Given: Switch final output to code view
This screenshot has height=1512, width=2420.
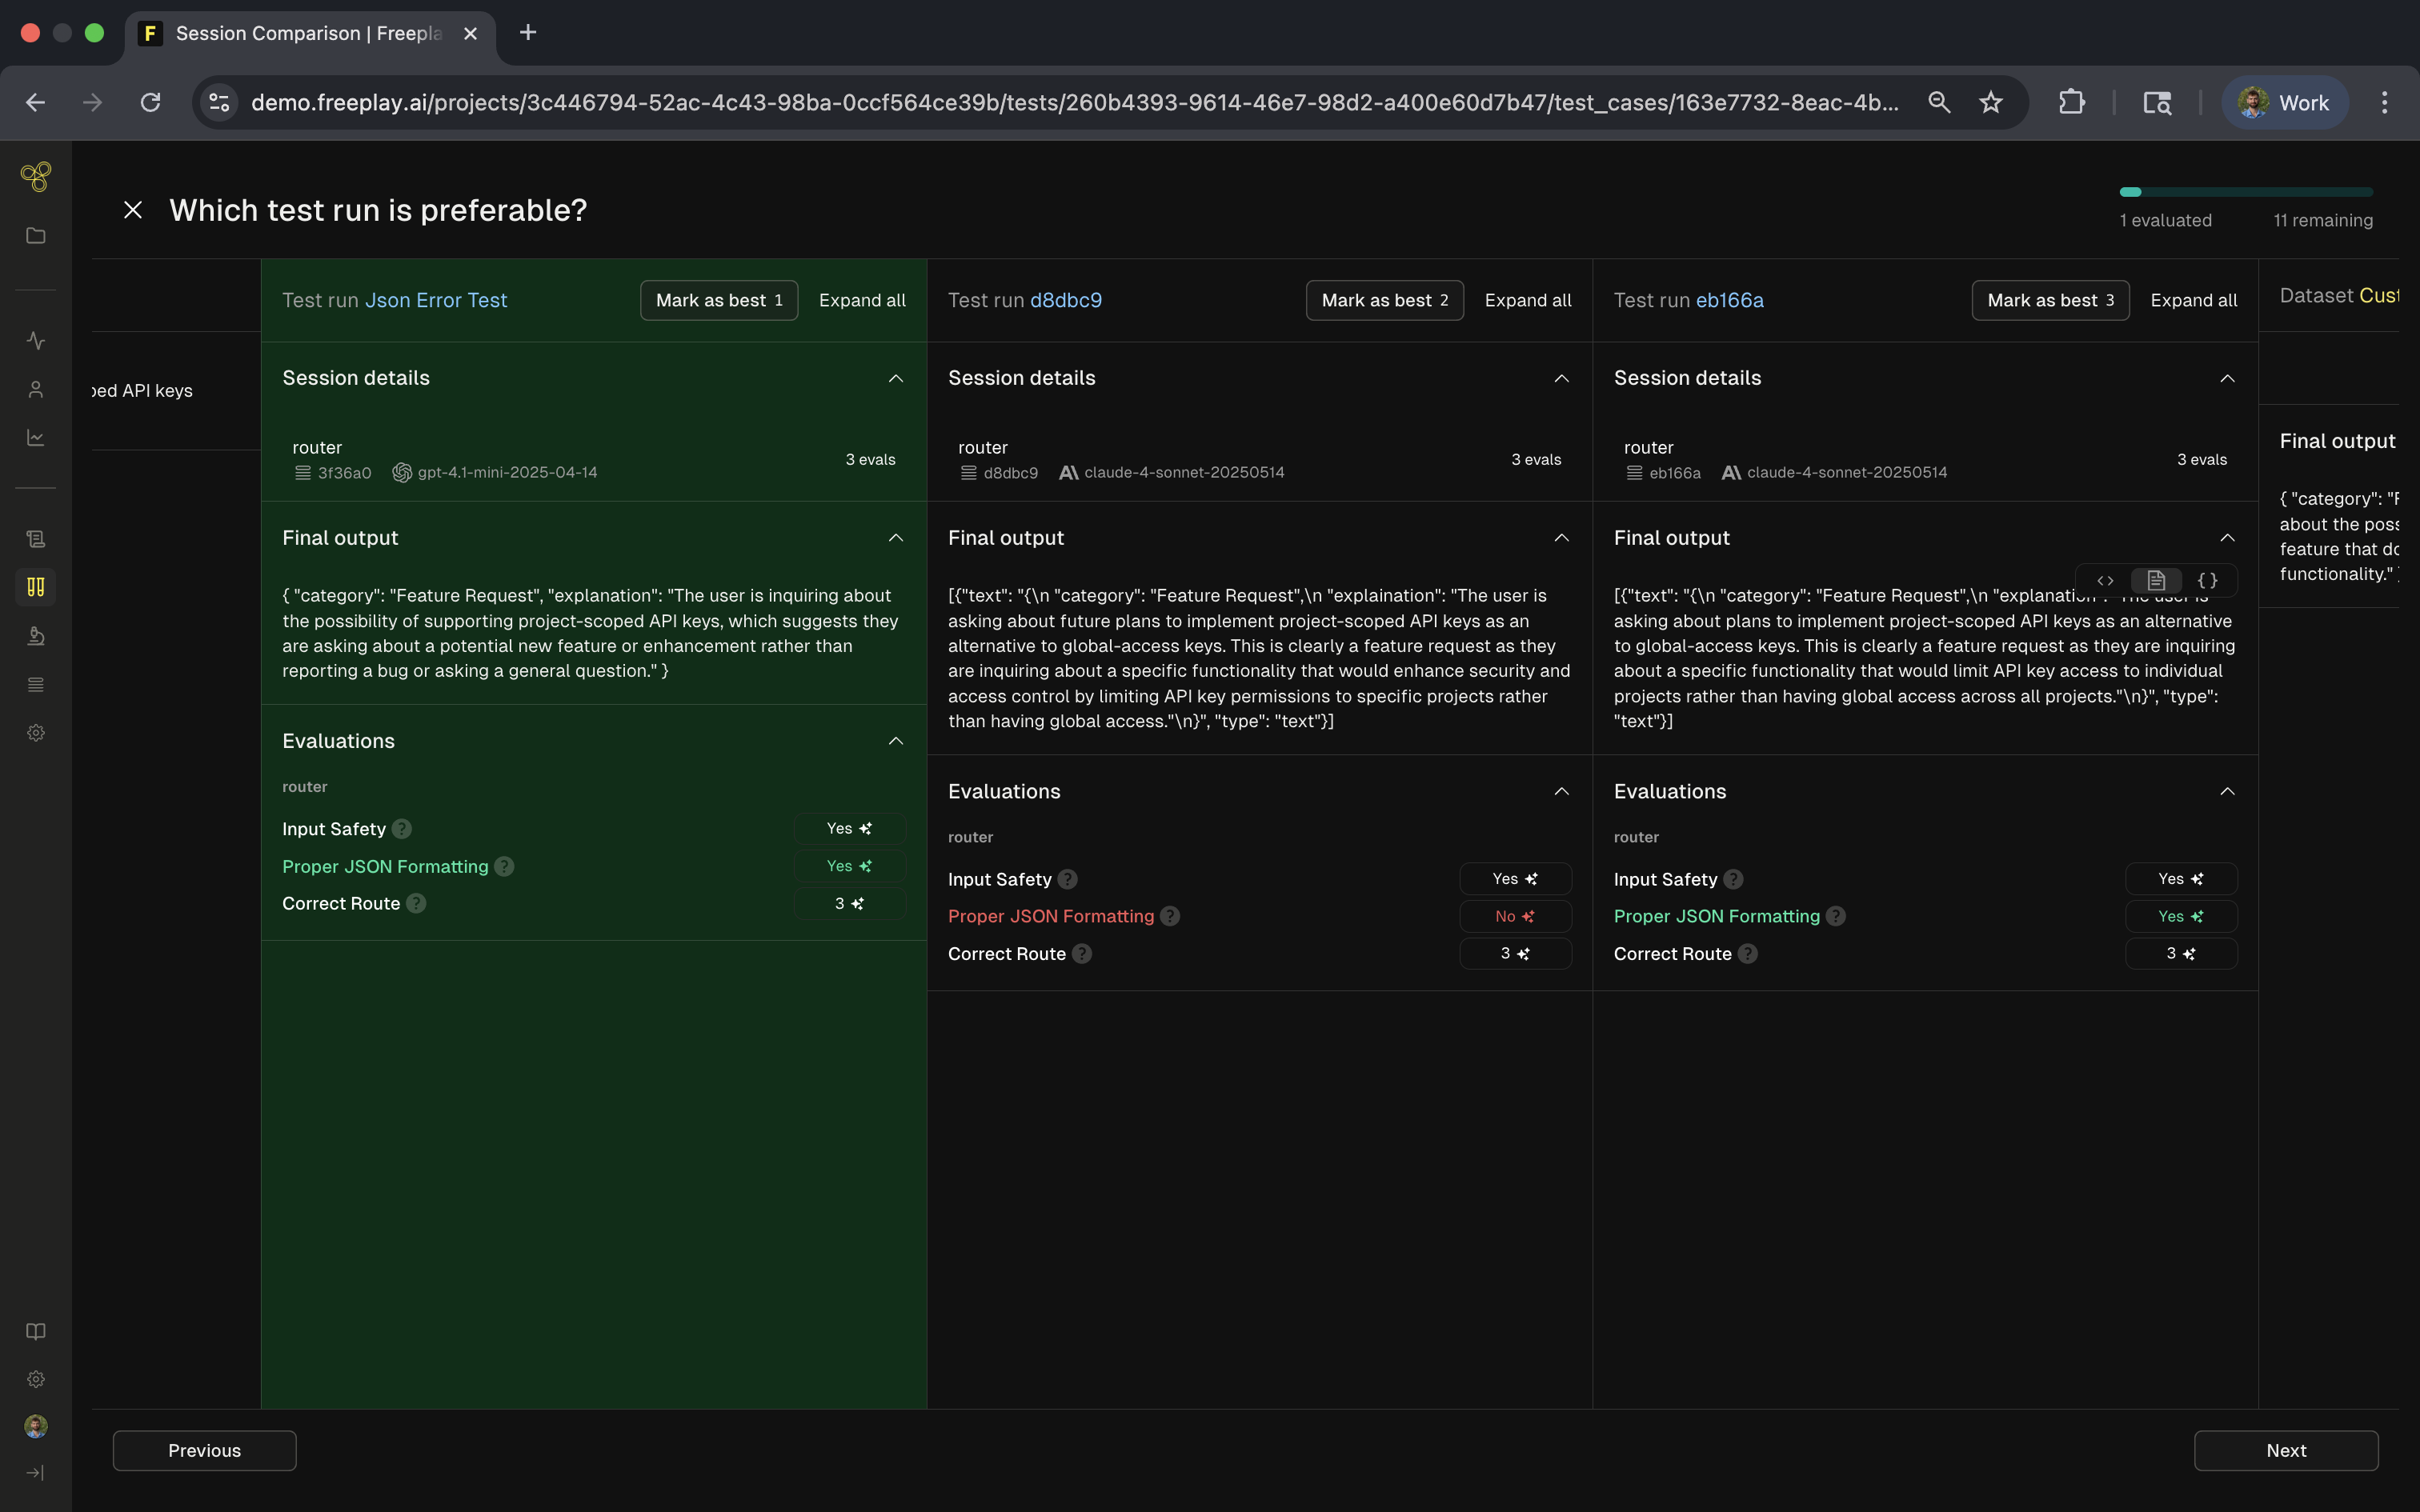Looking at the screenshot, I should (x=2105, y=580).
